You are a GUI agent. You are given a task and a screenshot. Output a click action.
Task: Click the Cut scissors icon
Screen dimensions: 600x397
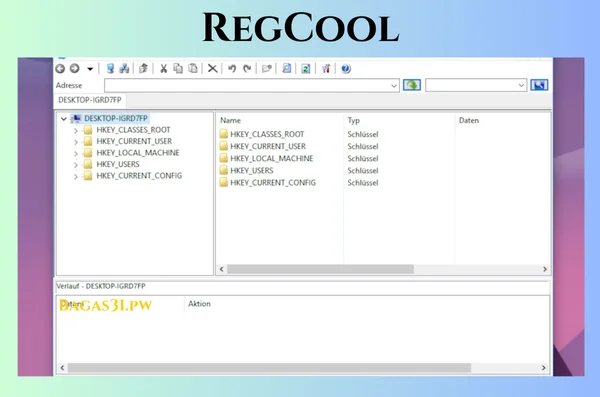click(x=163, y=69)
